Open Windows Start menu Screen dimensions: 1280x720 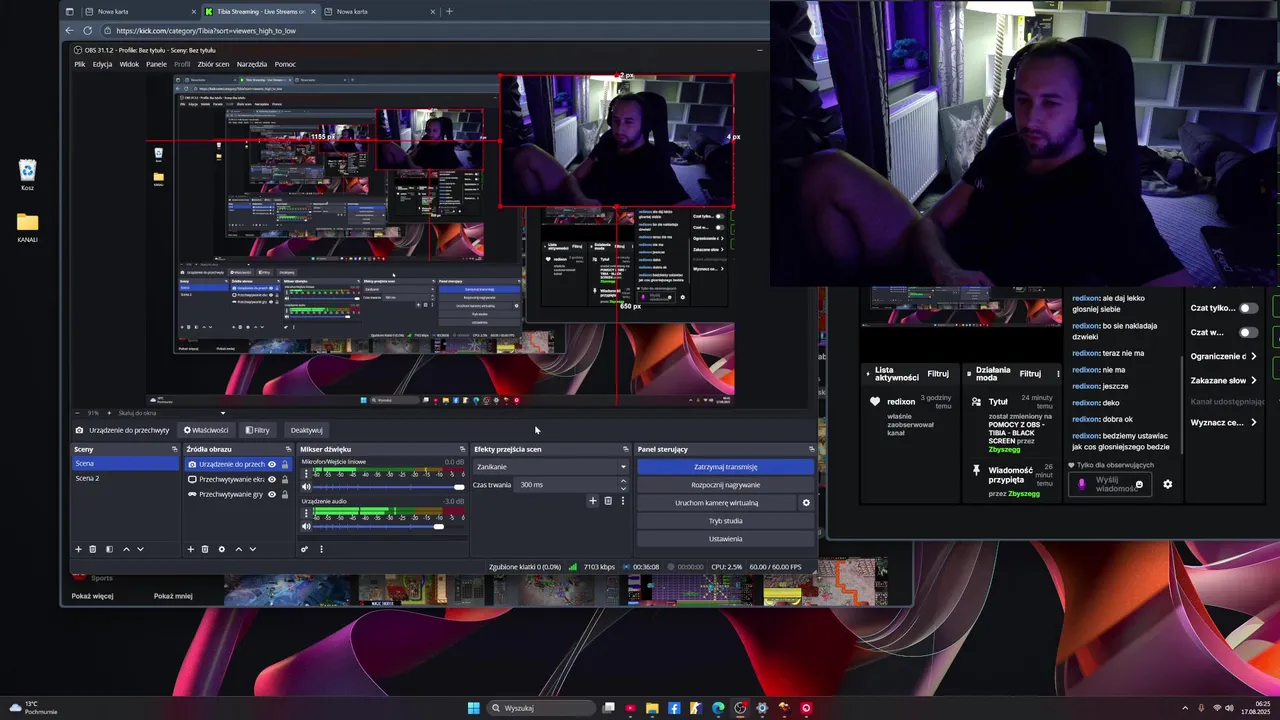click(x=474, y=708)
